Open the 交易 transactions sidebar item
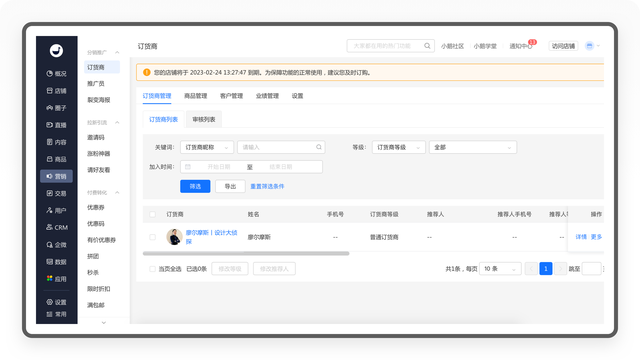 click(x=56, y=193)
